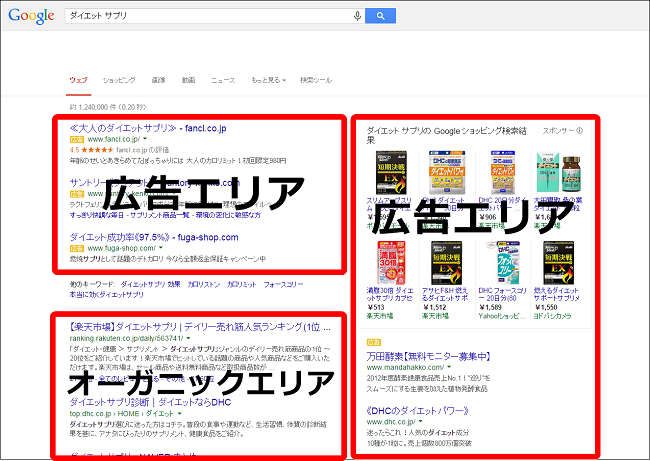Click the Google logo
Image resolution: width=650 pixels, height=461 pixels.
32,16
